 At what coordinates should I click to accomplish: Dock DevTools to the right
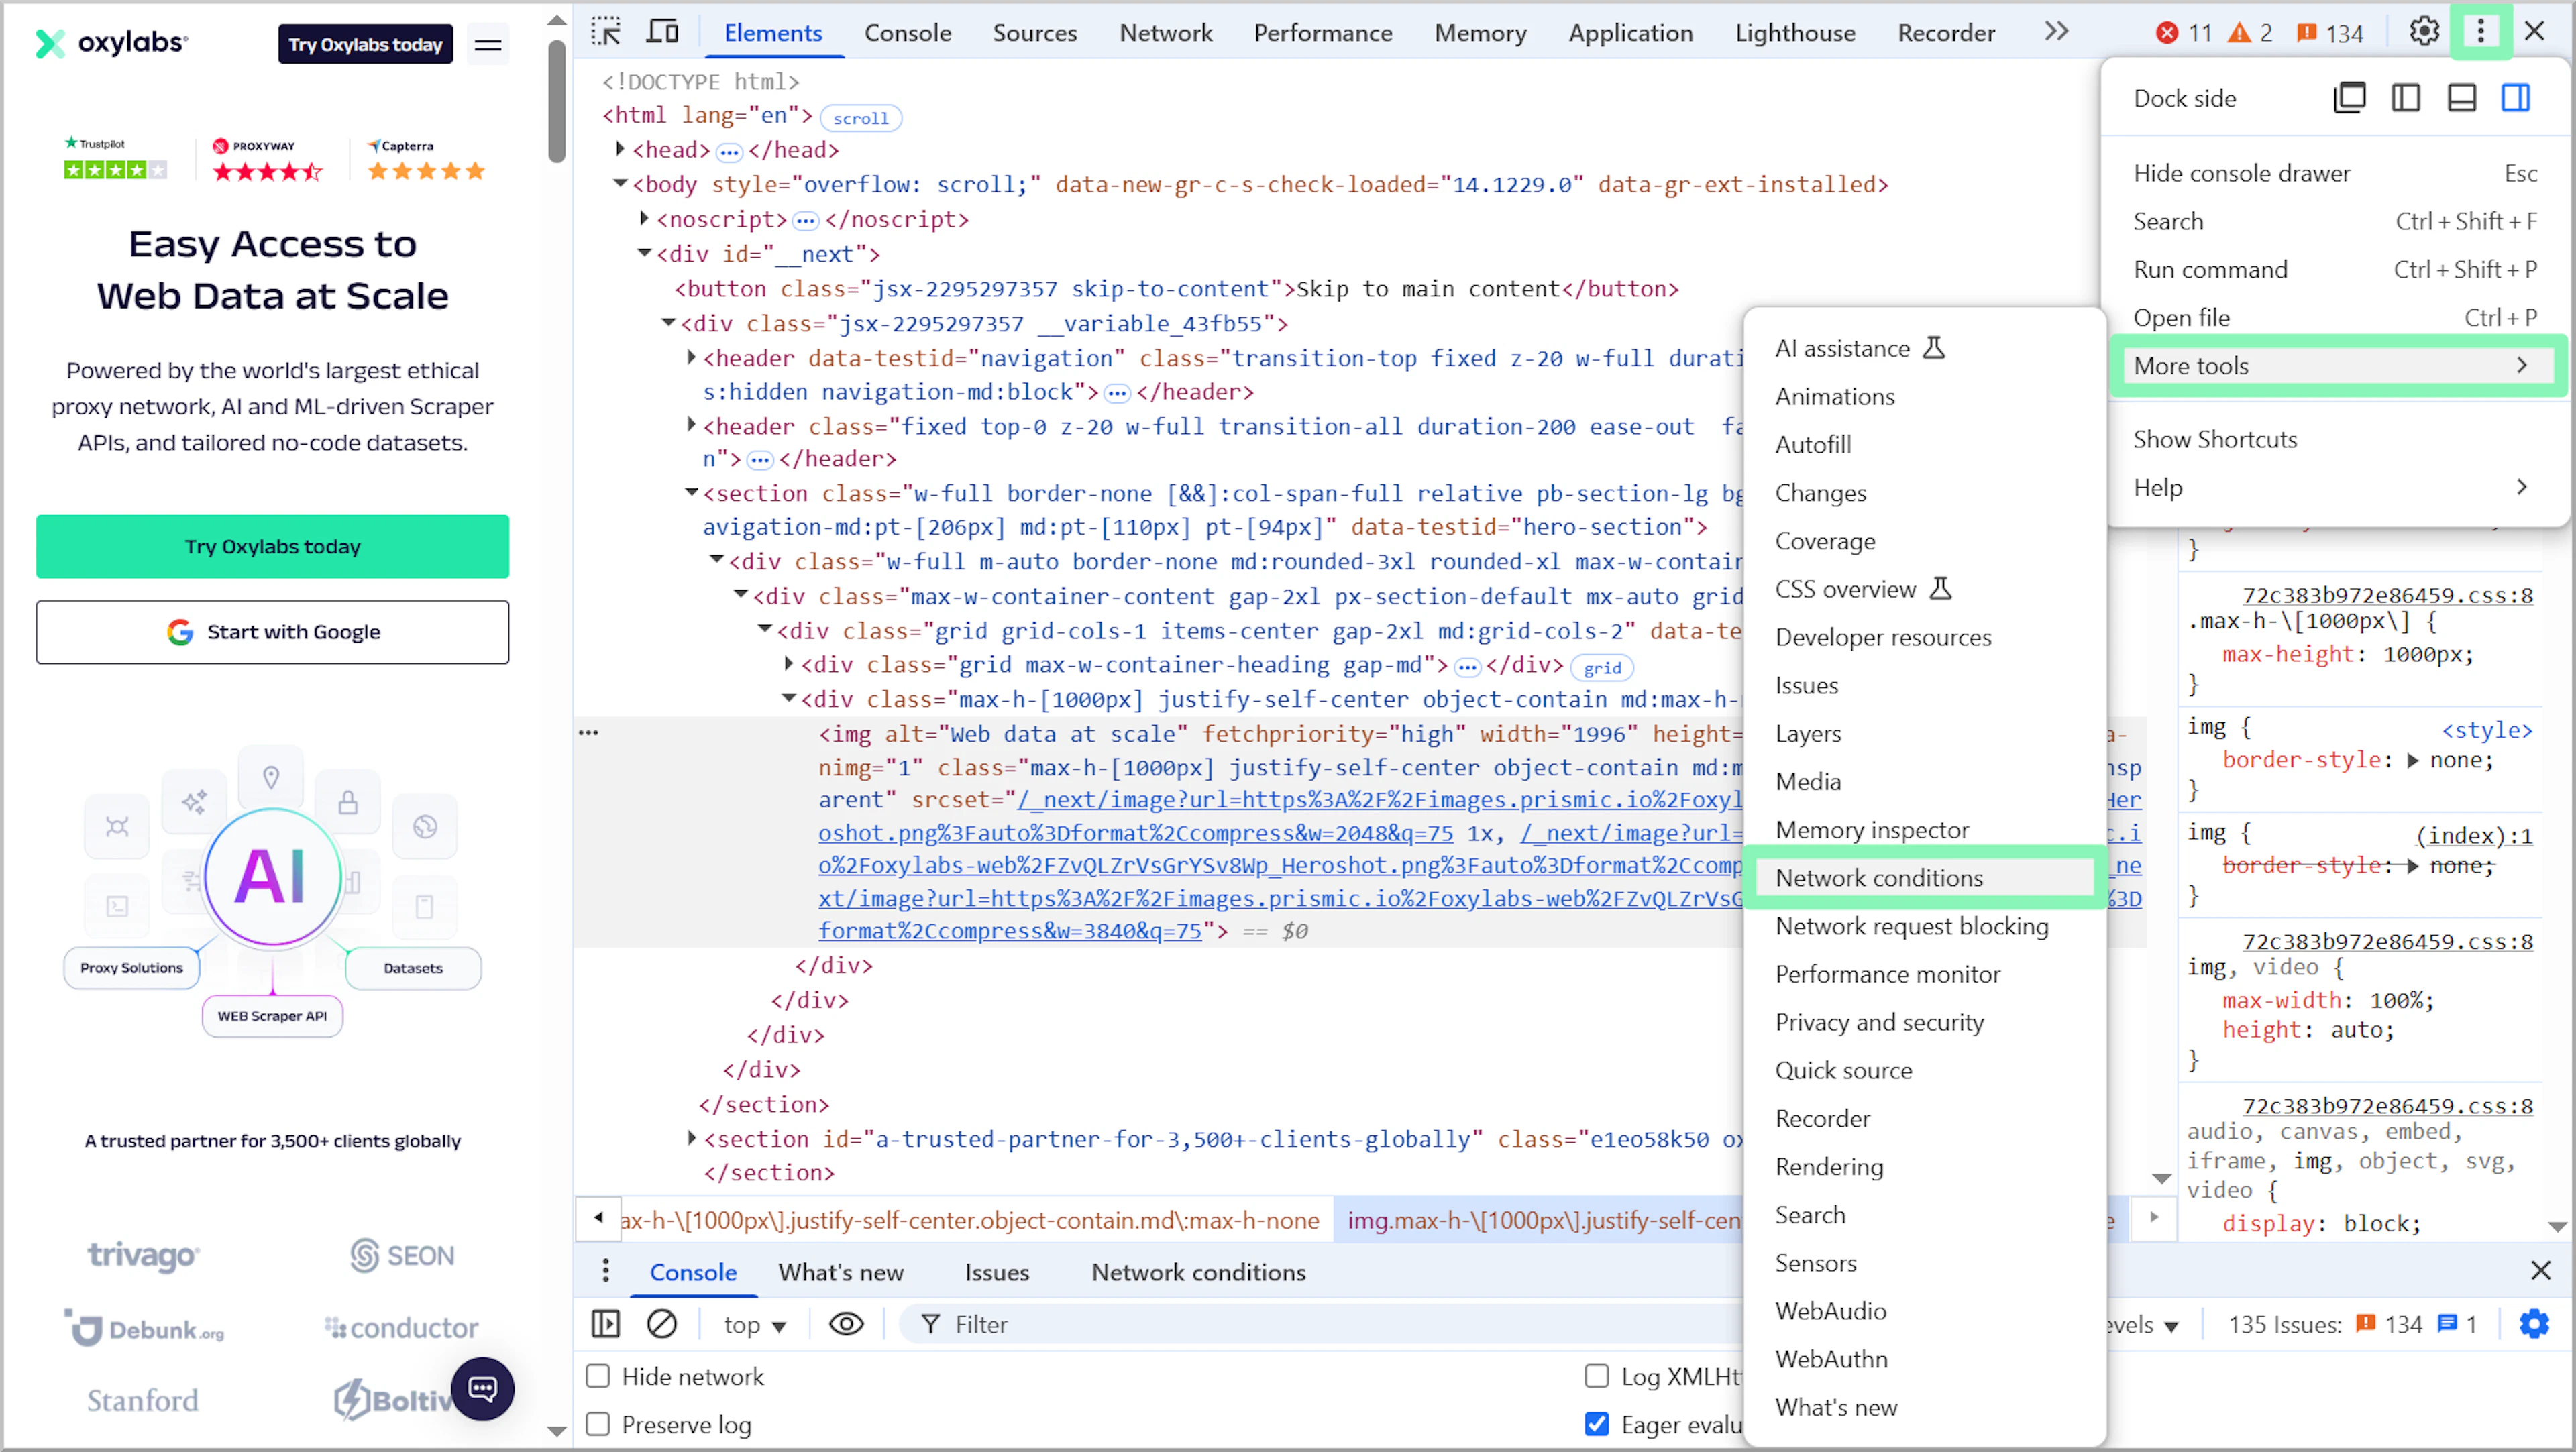2516,98
